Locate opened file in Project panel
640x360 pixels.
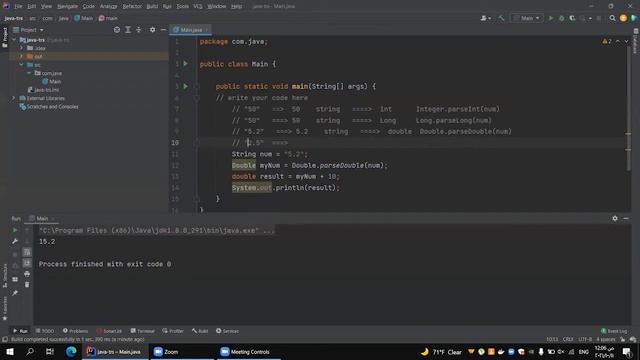click(117, 30)
